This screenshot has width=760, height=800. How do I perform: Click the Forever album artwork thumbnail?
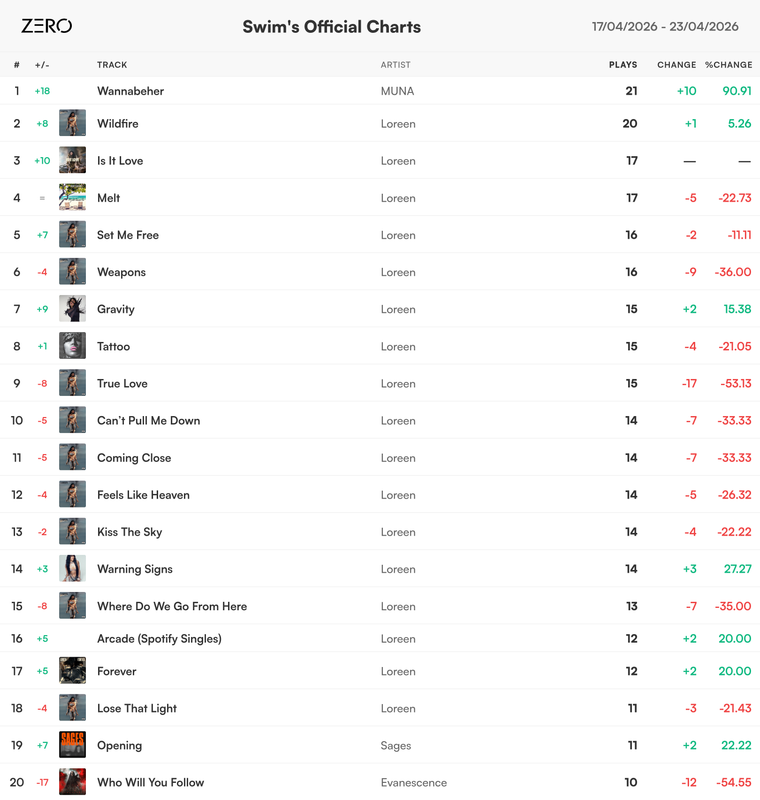[x=72, y=671]
